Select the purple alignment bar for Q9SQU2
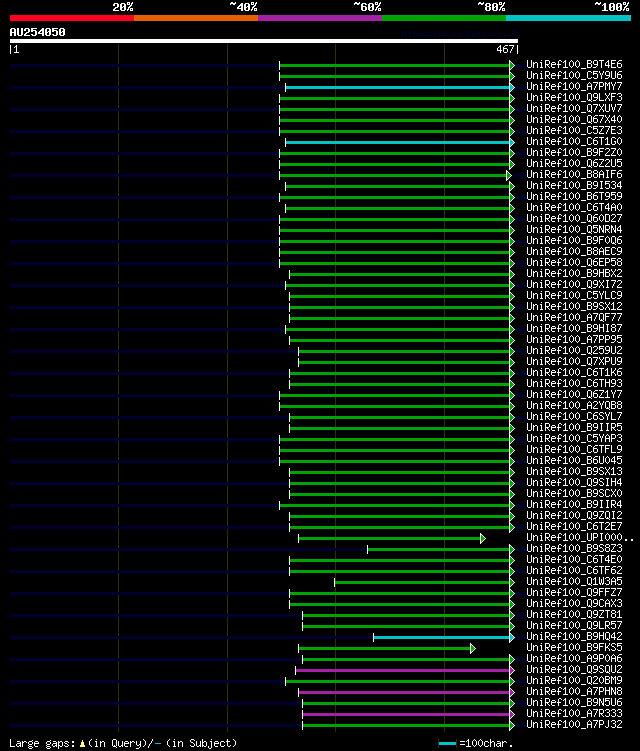 (x=403, y=671)
